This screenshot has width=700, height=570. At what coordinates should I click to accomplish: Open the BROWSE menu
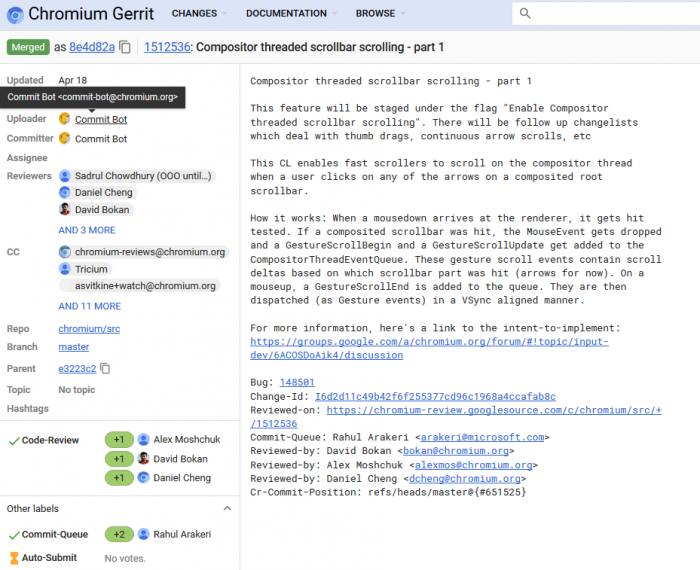click(x=375, y=14)
